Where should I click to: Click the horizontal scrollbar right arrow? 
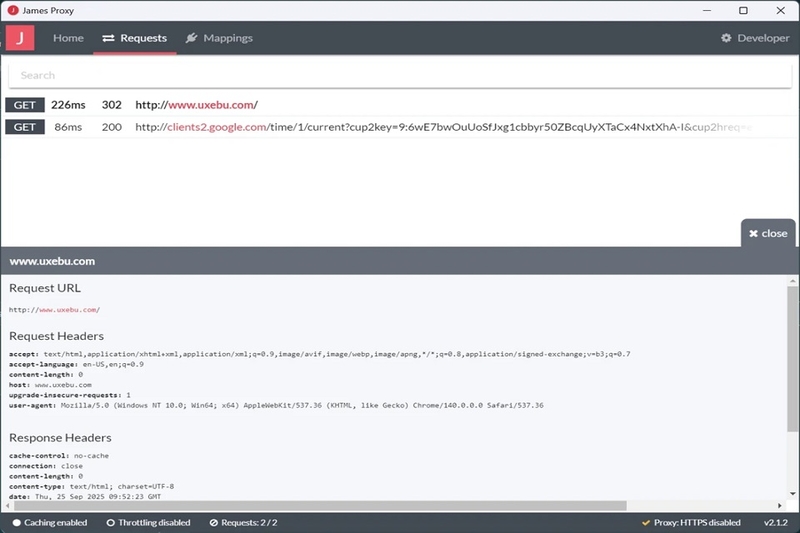[x=780, y=505]
